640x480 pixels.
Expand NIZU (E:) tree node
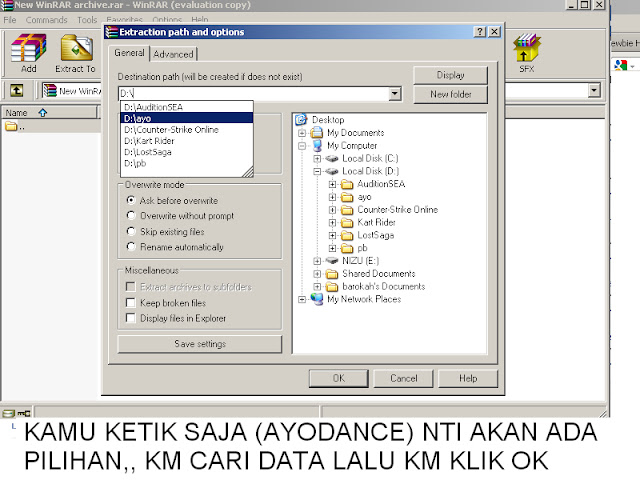click(x=317, y=261)
